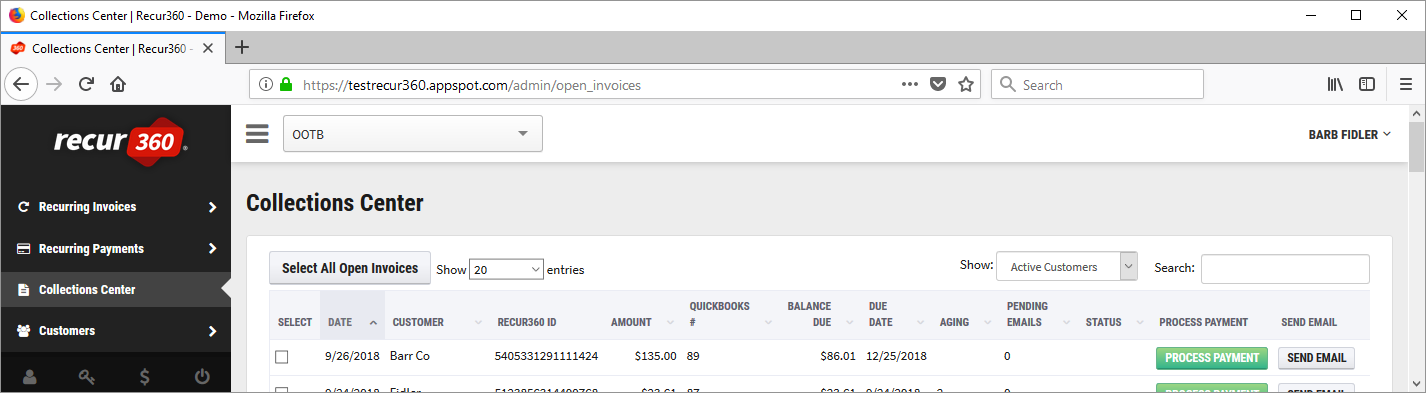This screenshot has height=393, width=1426.
Task: Go back with browser back arrow
Action: pyautogui.click(x=21, y=85)
